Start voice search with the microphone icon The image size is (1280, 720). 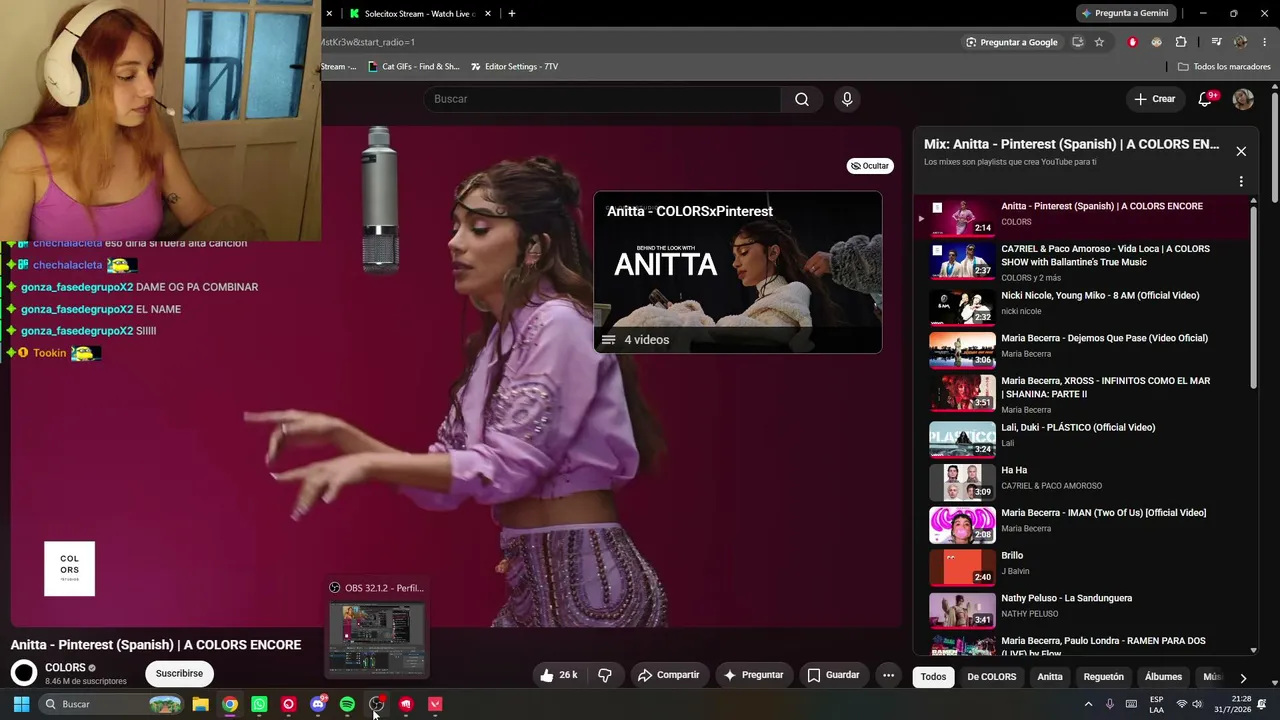click(847, 99)
